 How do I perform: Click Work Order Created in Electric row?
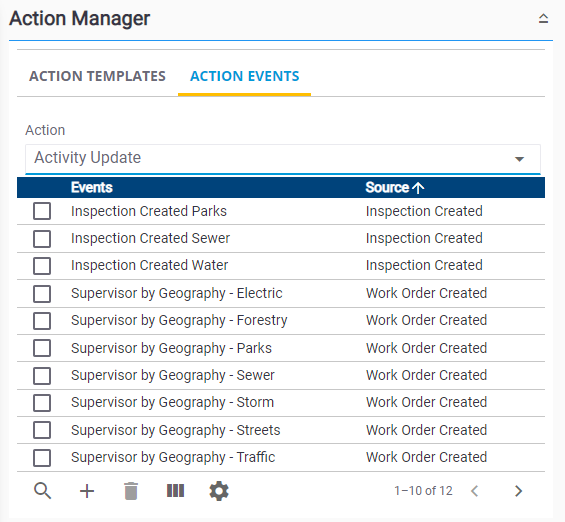pyautogui.click(x=427, y=293)
